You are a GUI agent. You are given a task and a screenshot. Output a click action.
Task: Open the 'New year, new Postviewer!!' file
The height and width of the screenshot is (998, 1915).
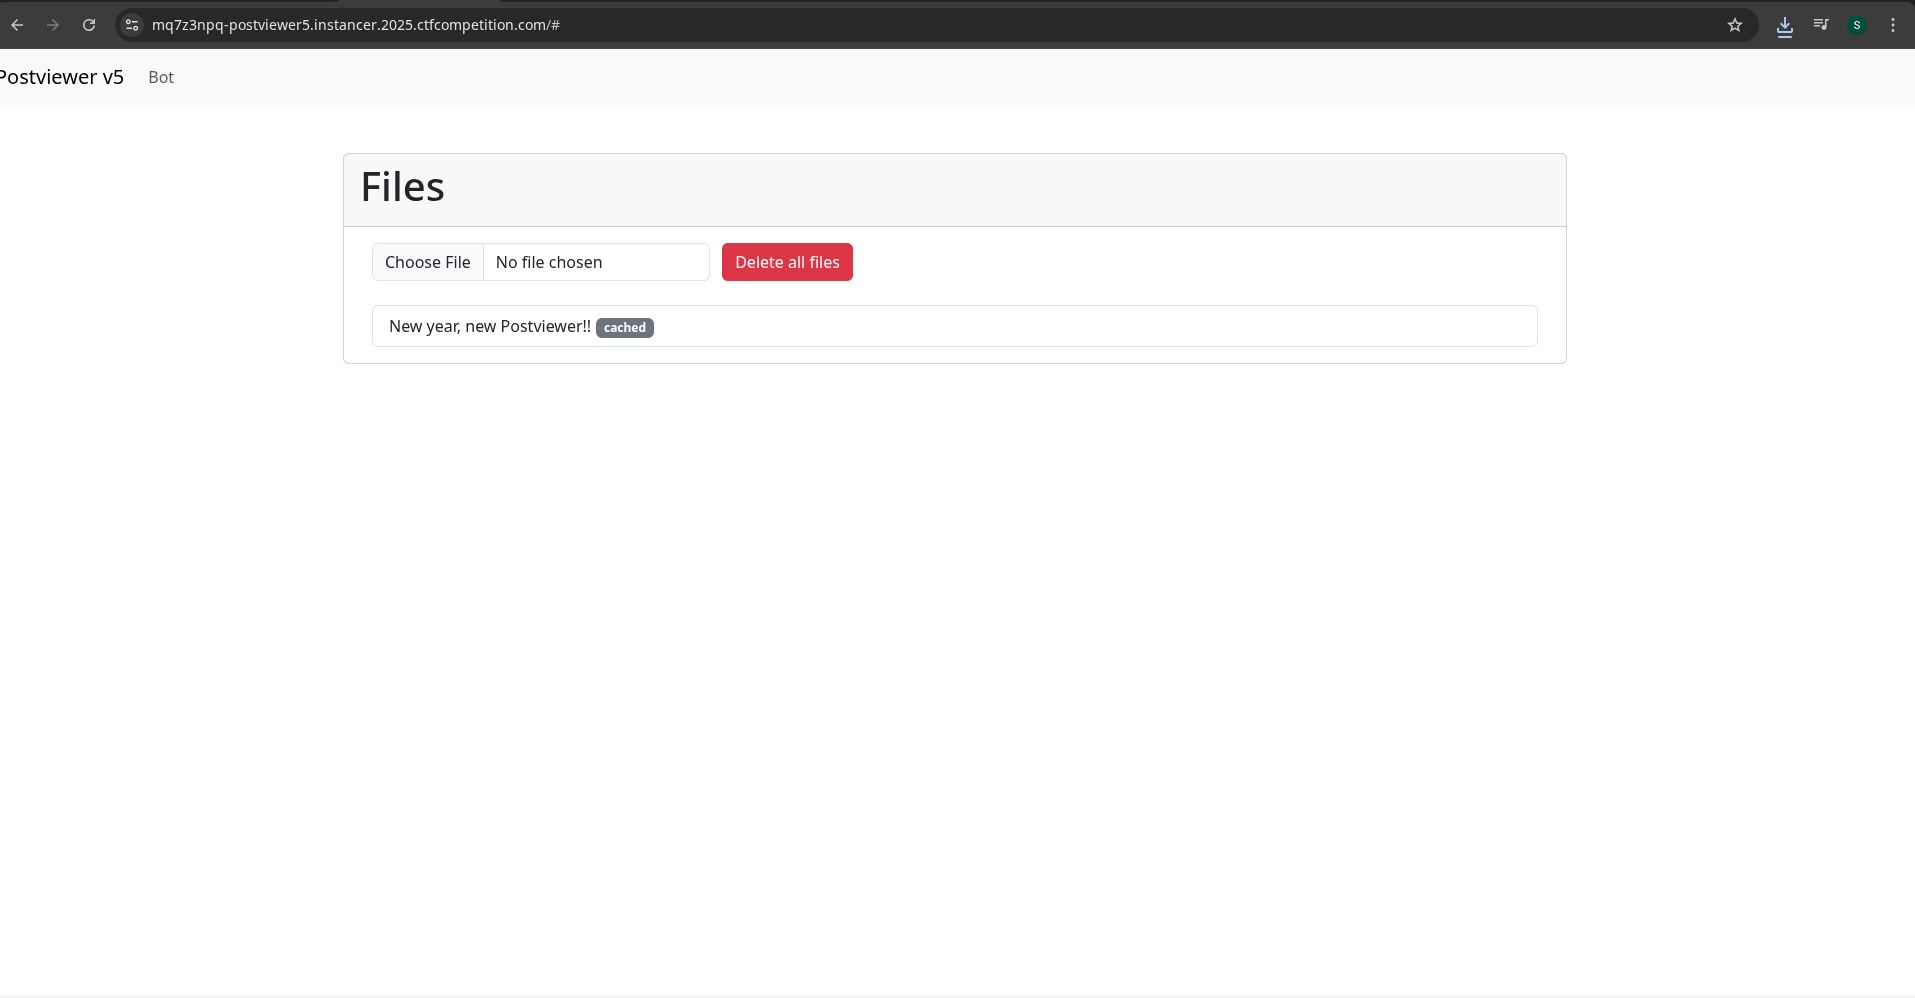489,326
